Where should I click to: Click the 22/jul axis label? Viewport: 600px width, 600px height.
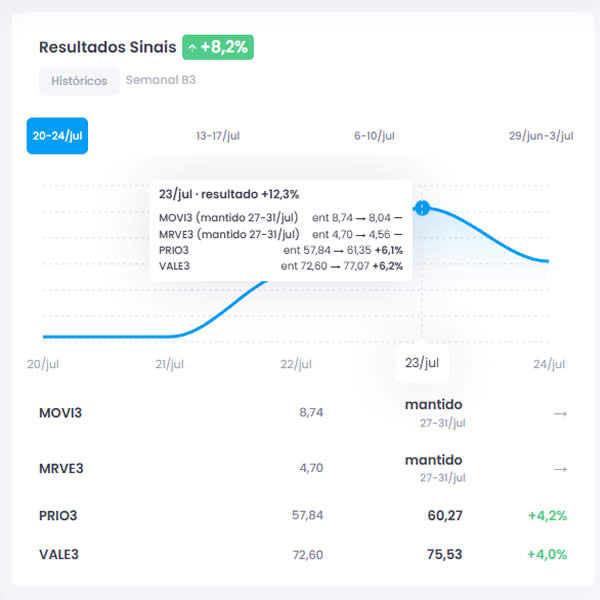[x=296, y=364]
